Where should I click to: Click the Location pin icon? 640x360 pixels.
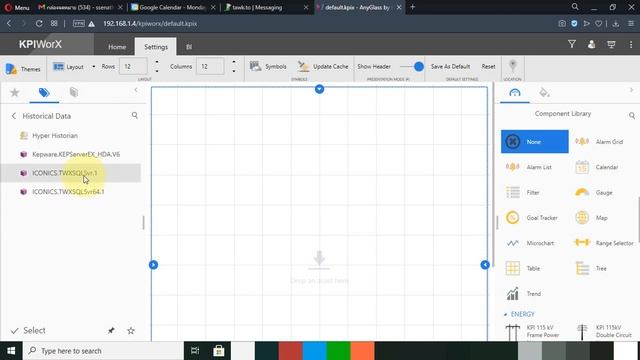(x=512, y=66)
